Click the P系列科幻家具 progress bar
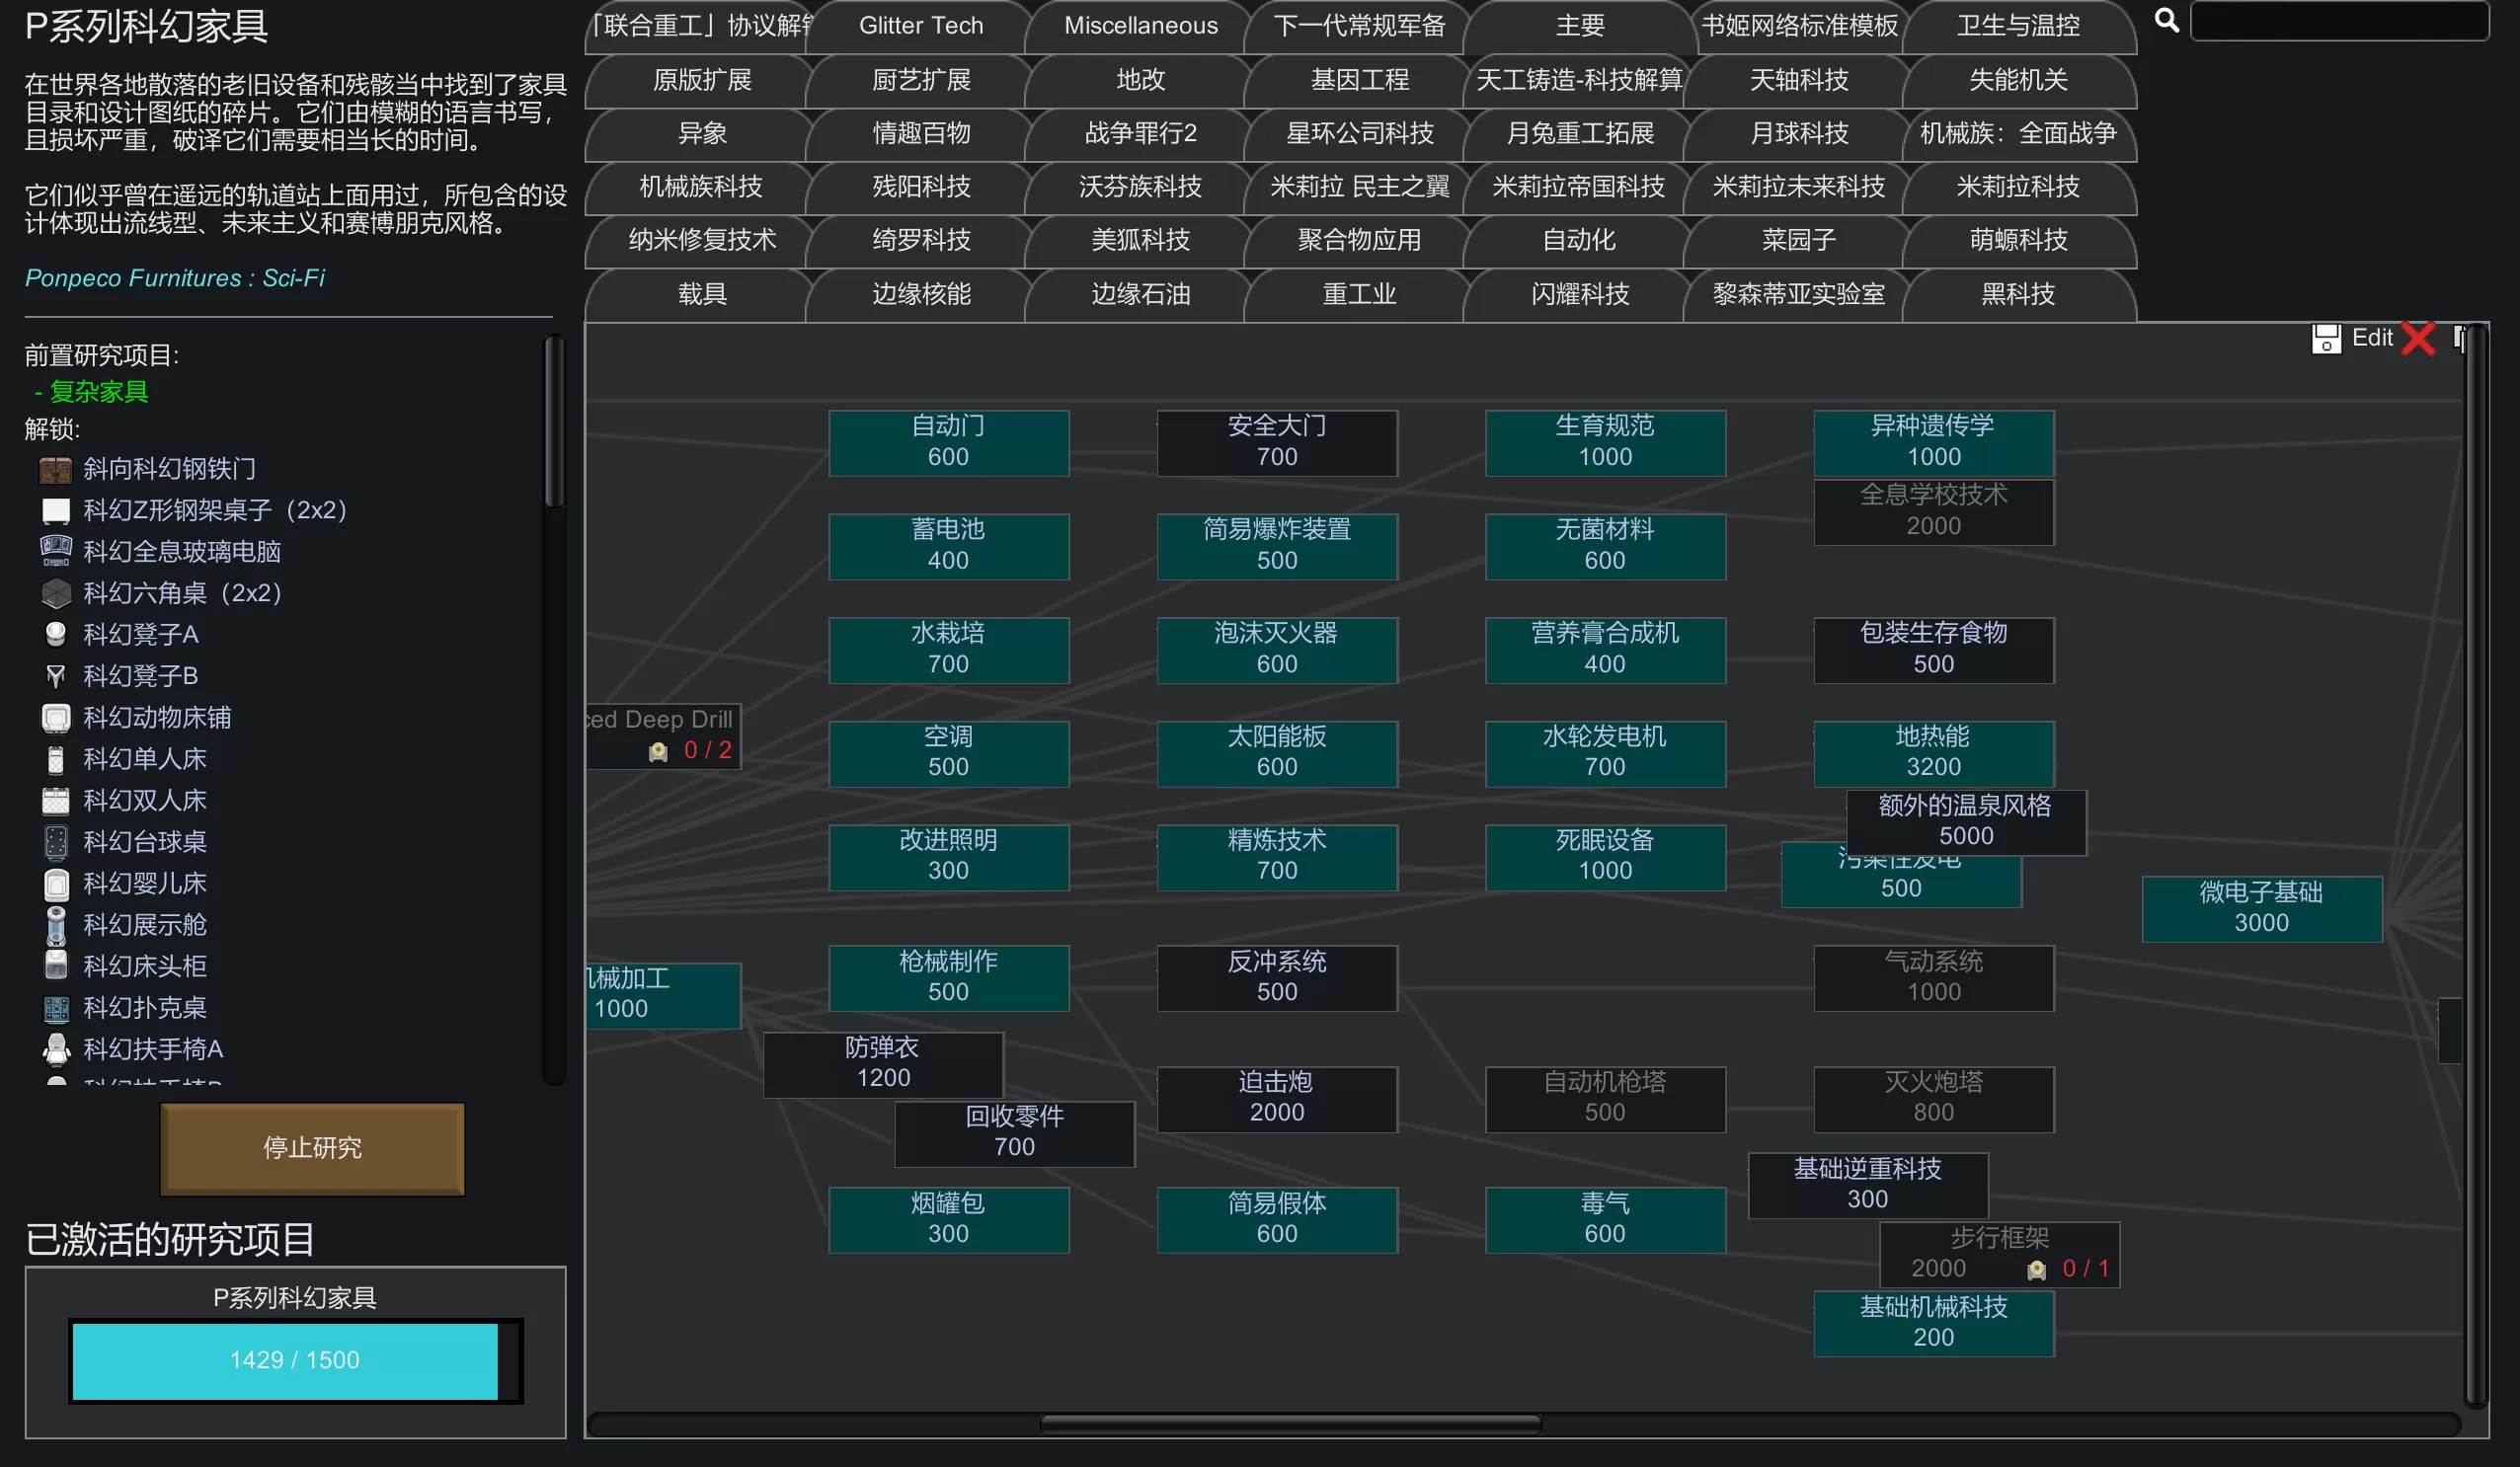The width and height of the screenshot is (2520, 1467). pyautogui.click(x=295, y=1360)
